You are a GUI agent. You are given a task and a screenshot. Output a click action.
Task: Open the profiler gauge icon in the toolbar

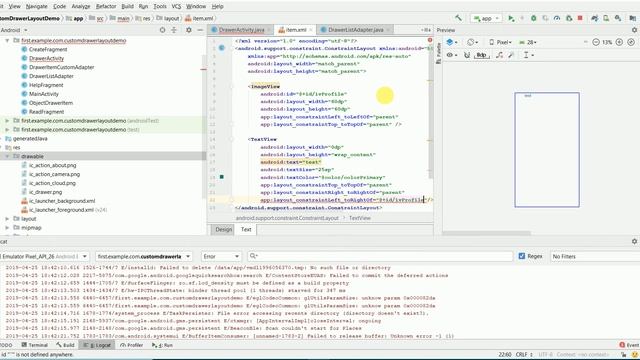coord(557,18)
